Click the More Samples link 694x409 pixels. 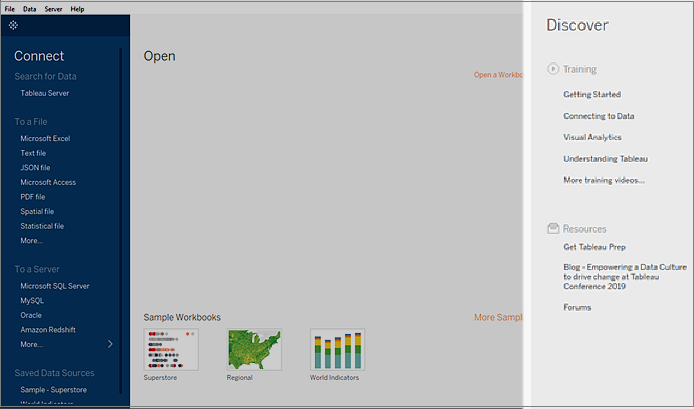point(498,317)
